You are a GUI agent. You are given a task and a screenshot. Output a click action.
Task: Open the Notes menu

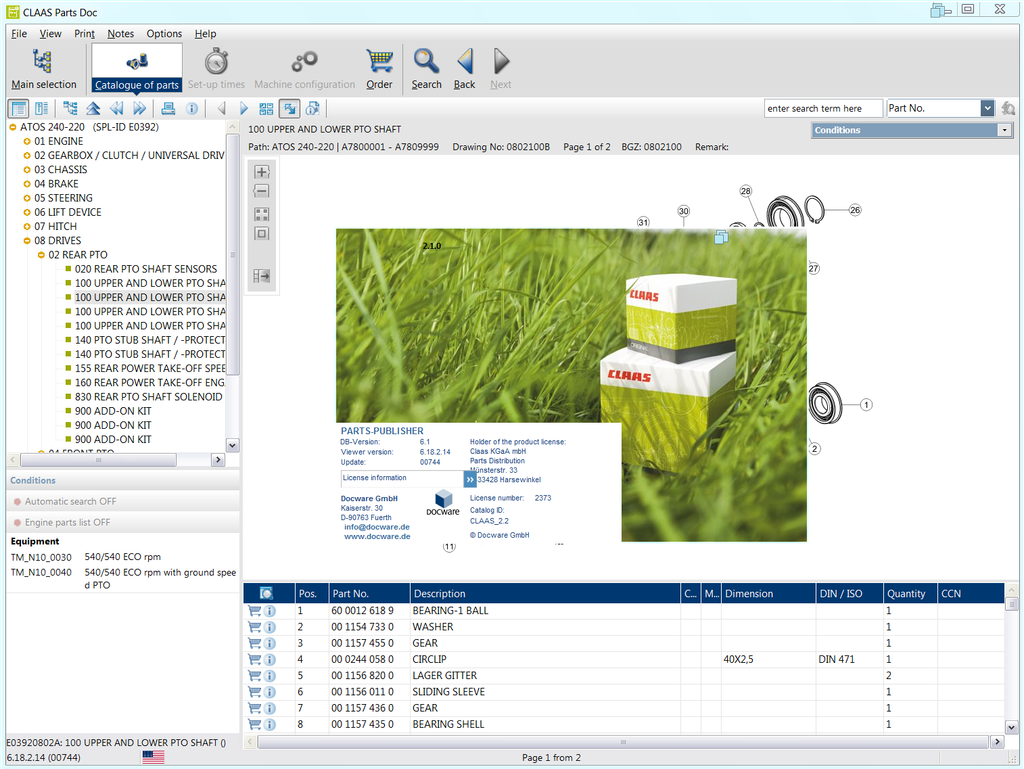120,34
